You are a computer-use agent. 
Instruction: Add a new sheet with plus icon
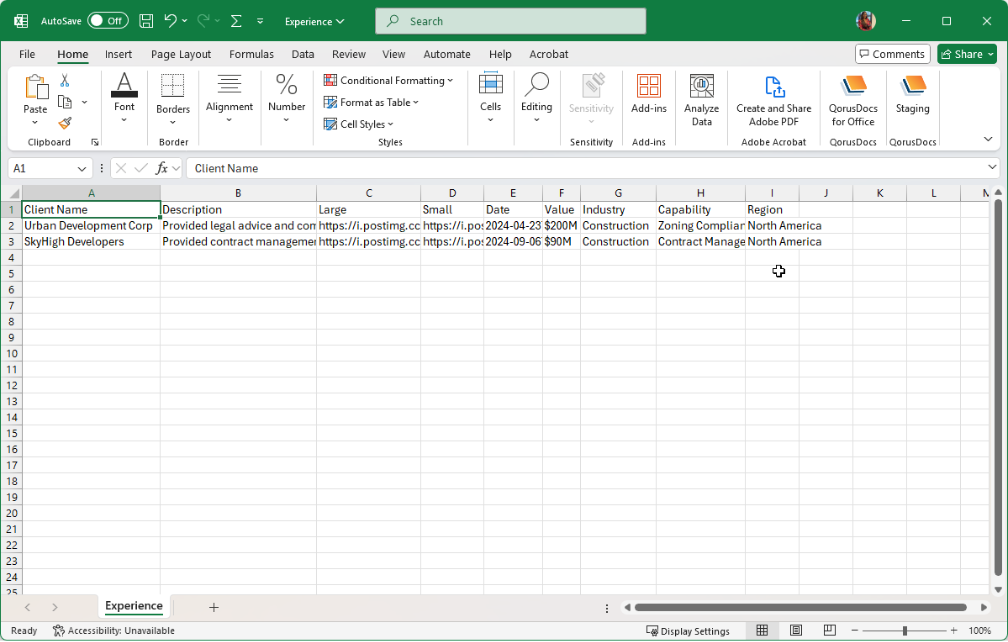click(213, 607)
